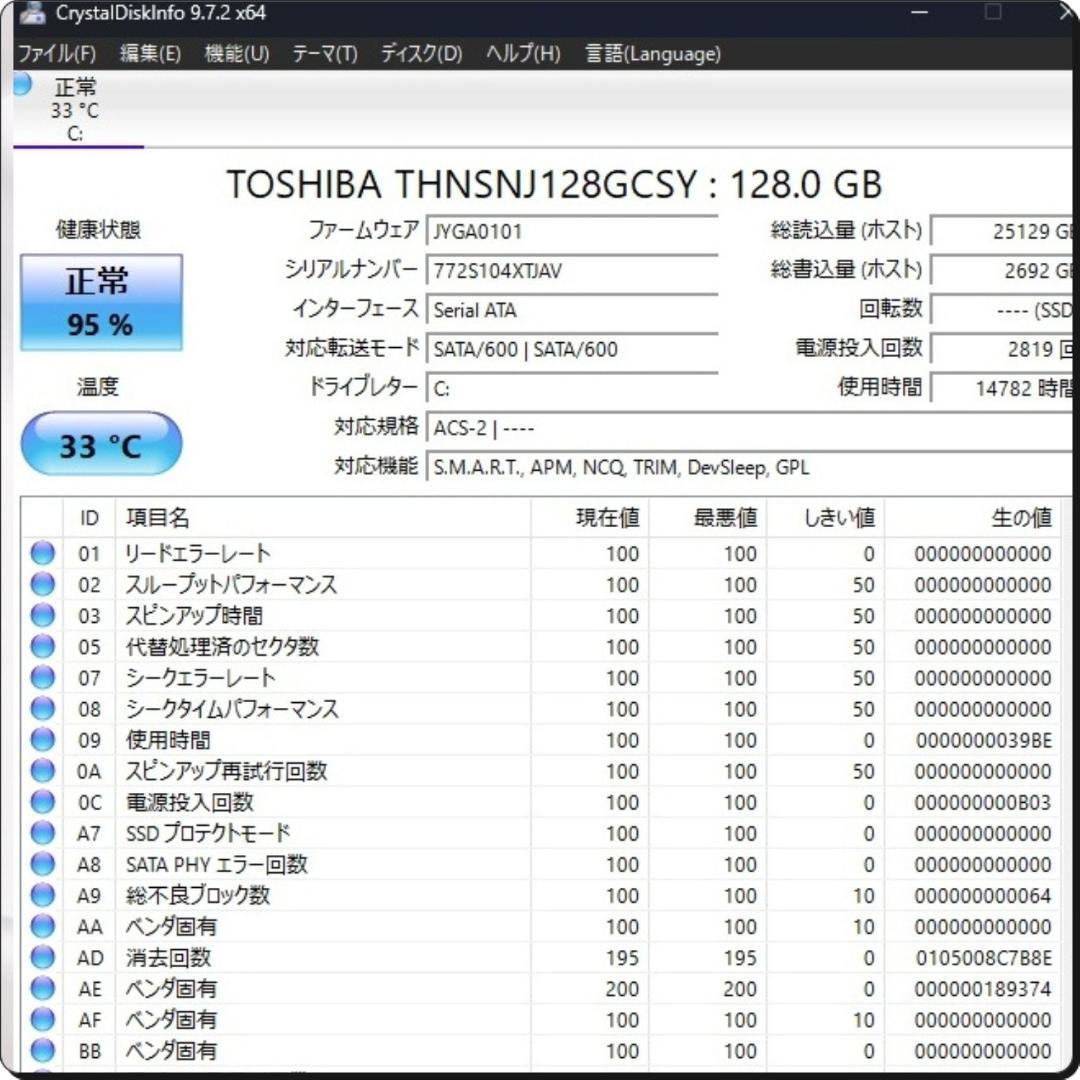Click status icon for 03 スピンアップ時間
1080x1080 pixels.
pos(43,615)
